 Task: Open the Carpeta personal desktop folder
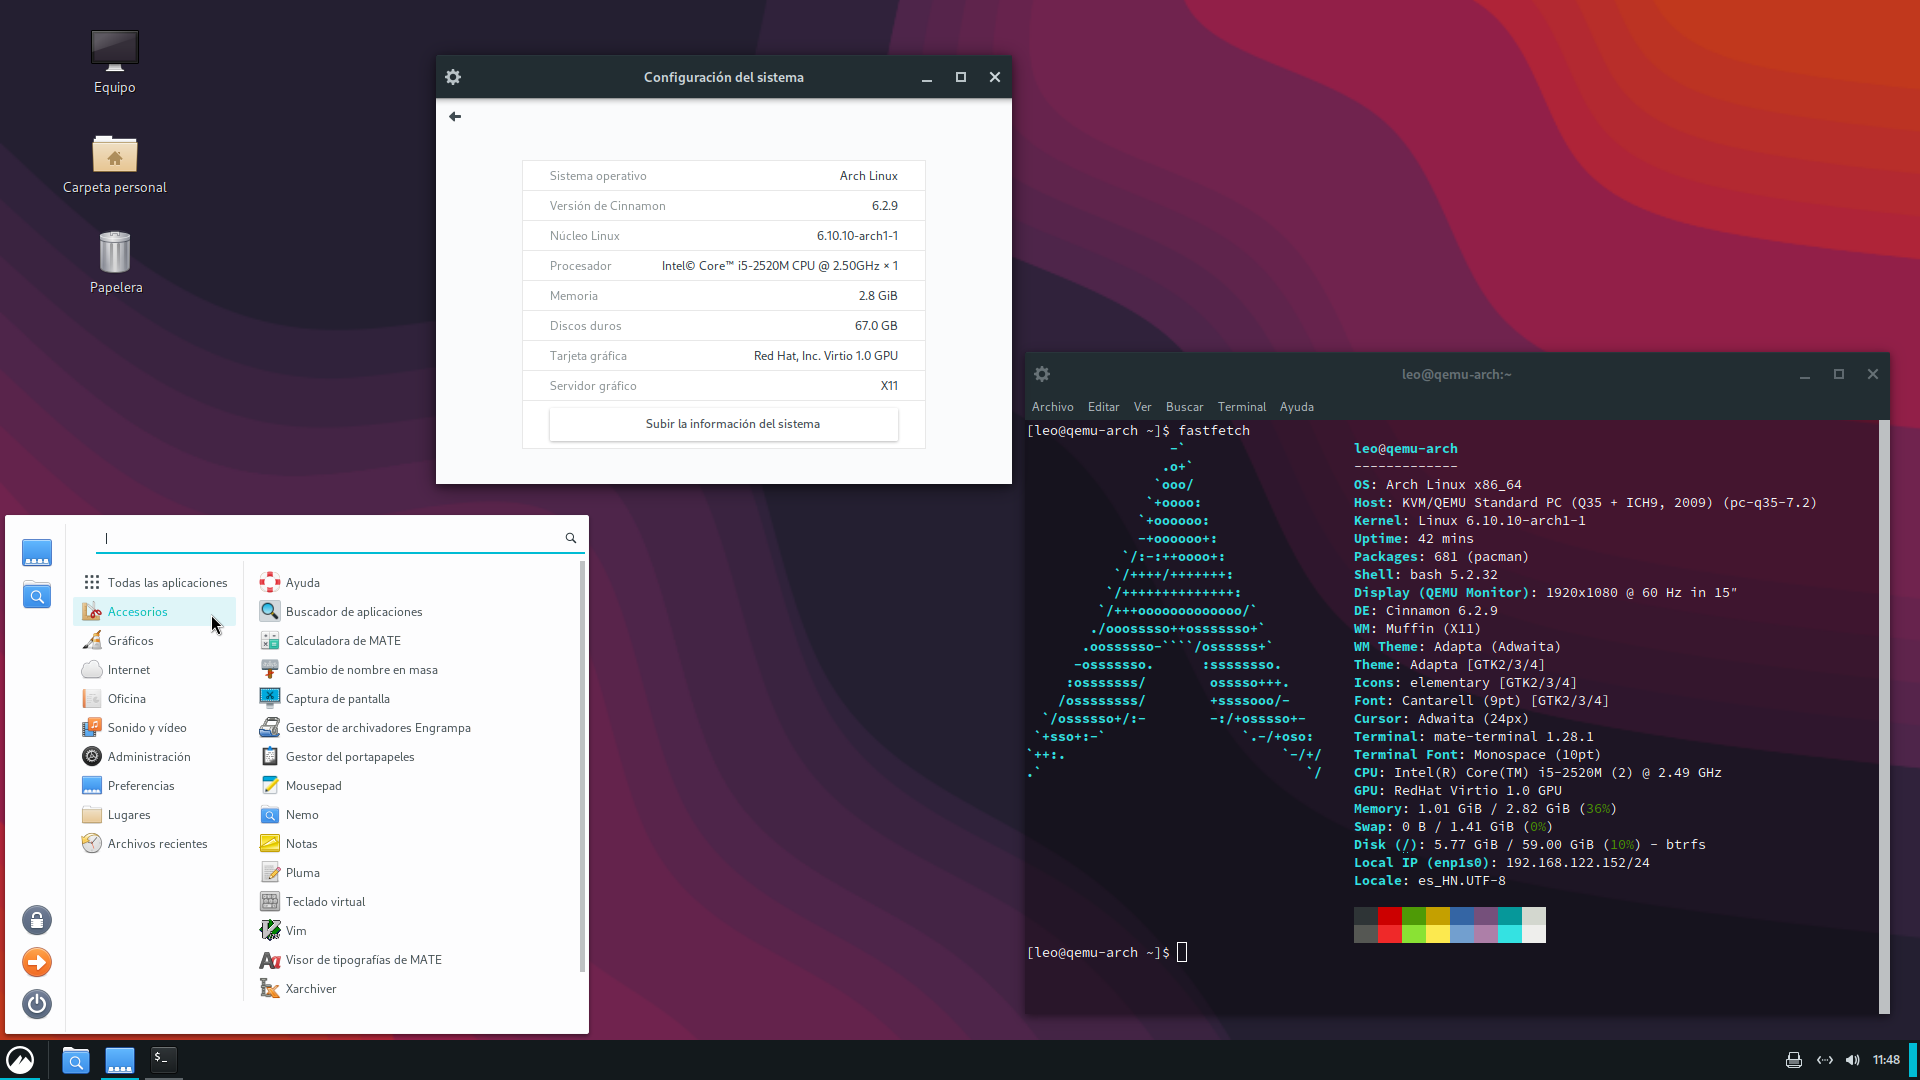tap(114, 164)
